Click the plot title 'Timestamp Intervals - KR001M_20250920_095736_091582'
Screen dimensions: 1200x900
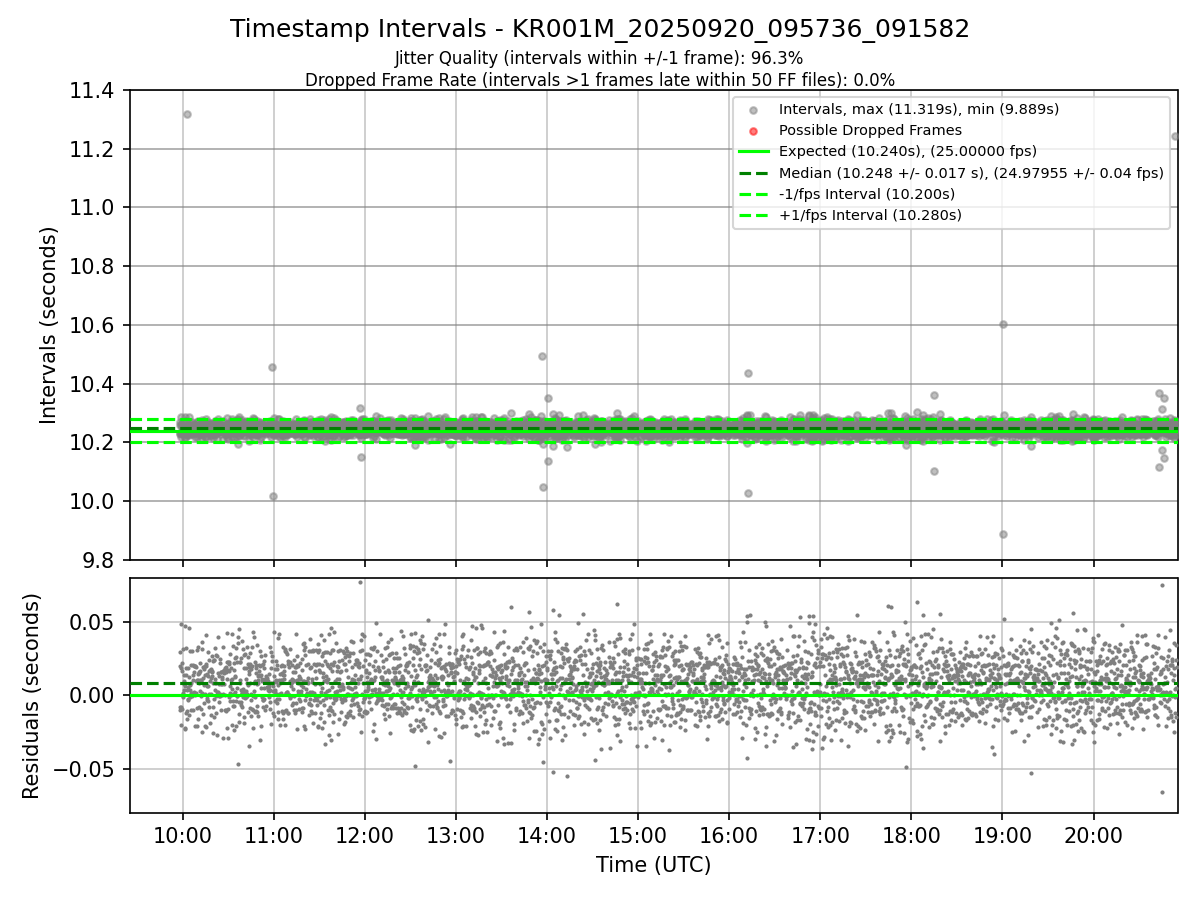pyautogui.click(x=600, y=29)
